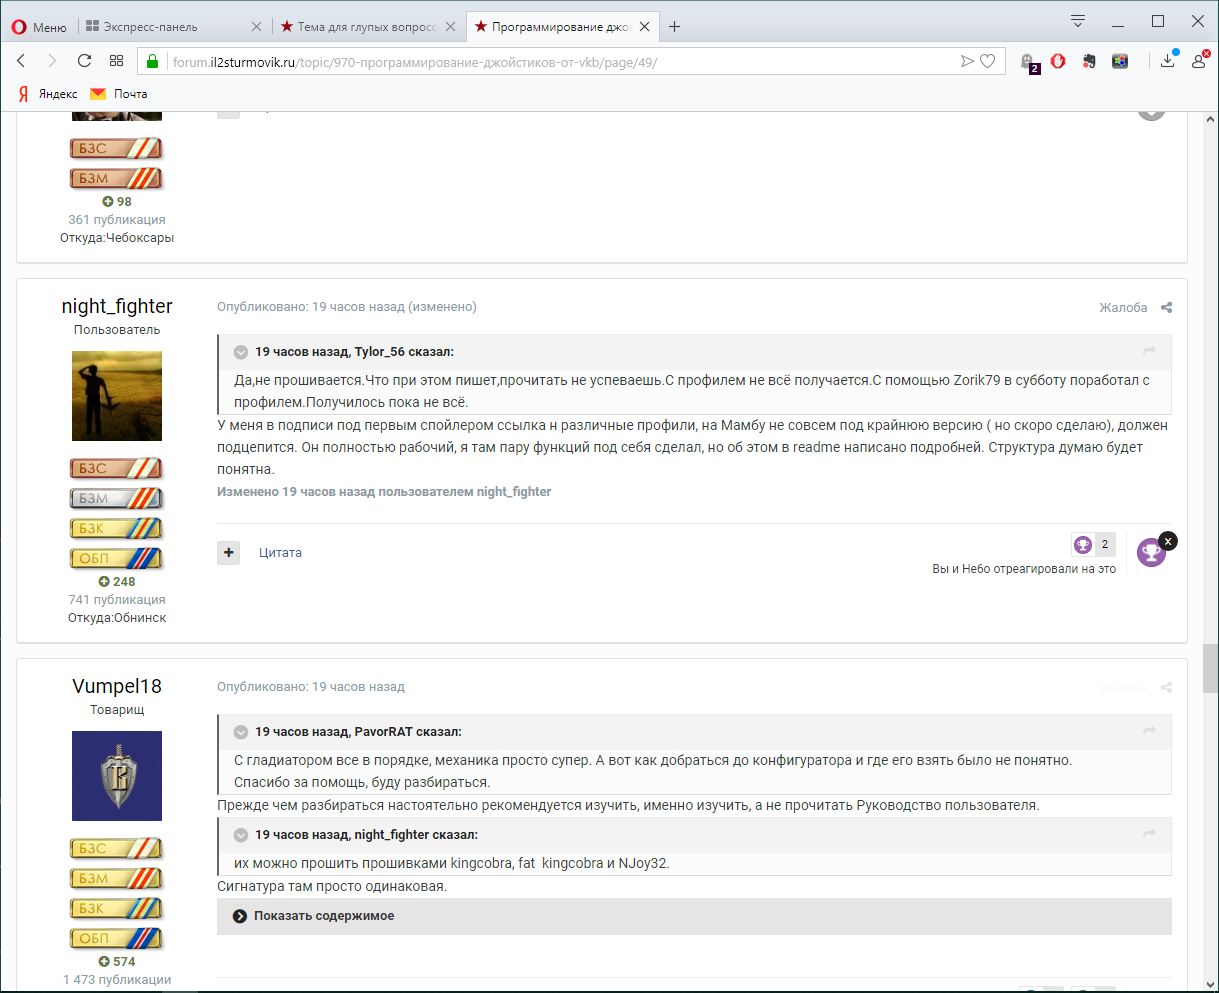Click the red Opera extension icon
Screen dimensions: 1219x993
(x=1058, y=61)
